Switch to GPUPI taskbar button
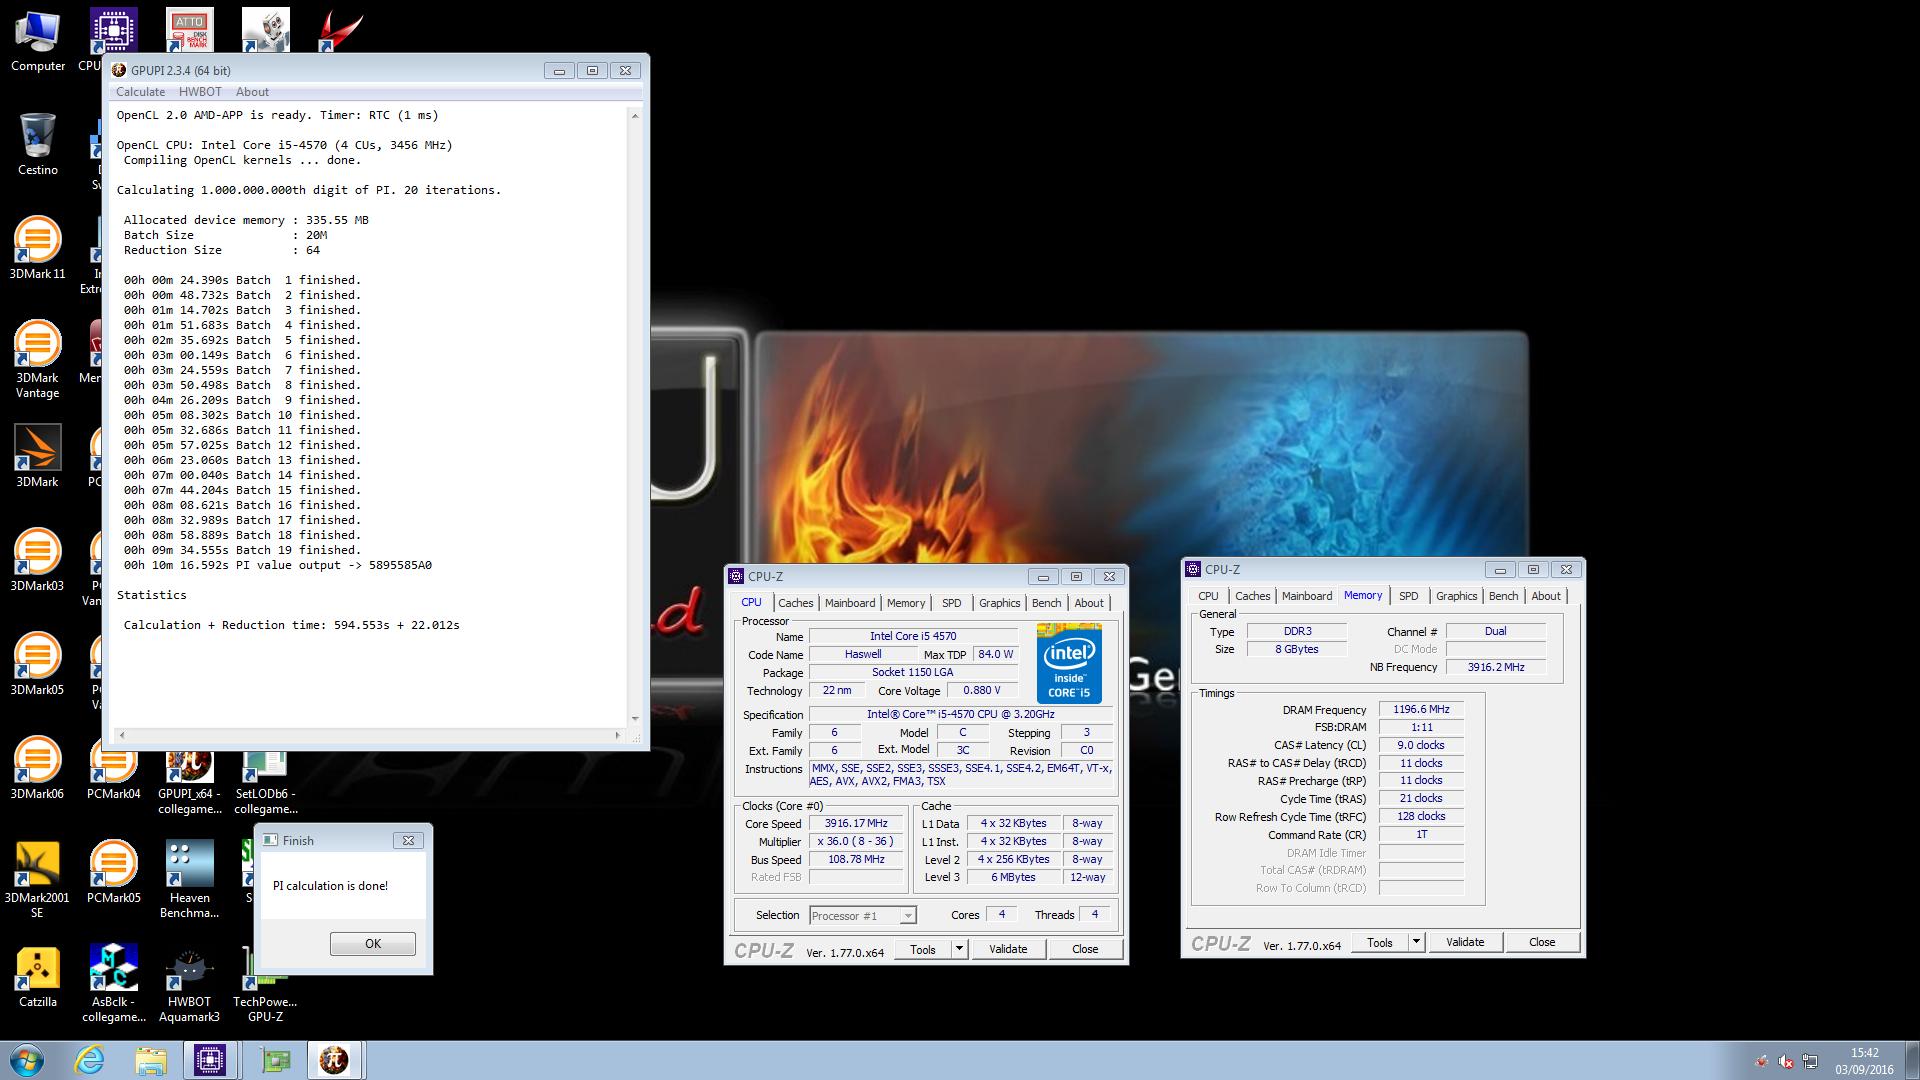The image size is (1920, 1080). pyautogui.click(x=335, y=1060)
